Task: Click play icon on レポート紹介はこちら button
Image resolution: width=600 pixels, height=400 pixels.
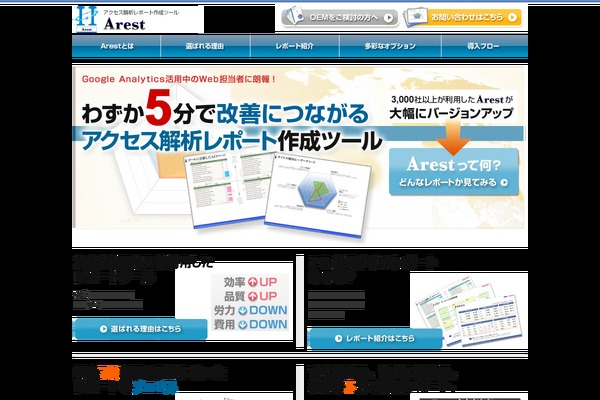Action: point(338,338)
